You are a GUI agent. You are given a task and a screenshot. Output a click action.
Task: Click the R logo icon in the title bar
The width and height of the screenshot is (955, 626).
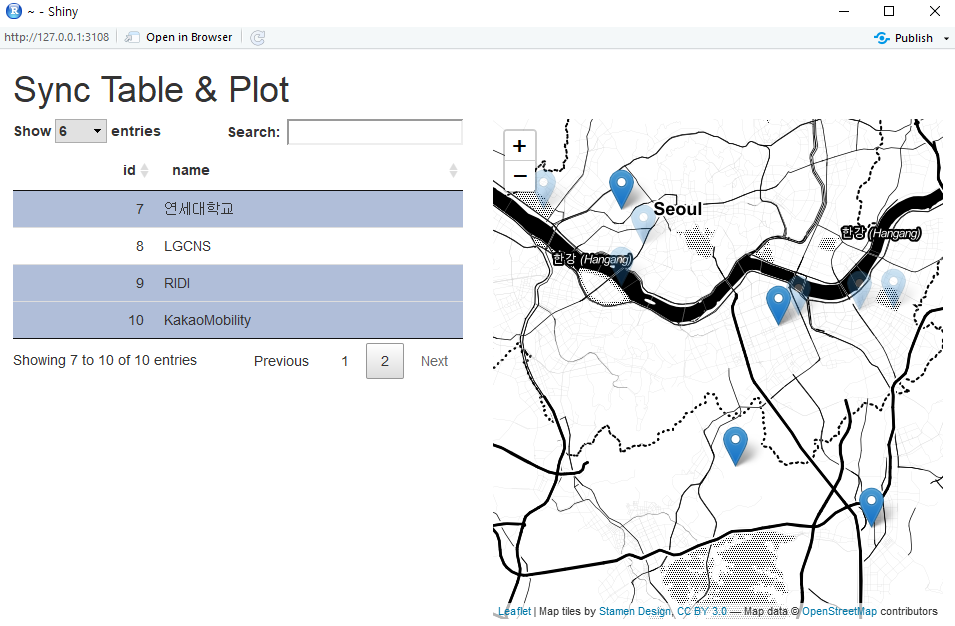[13, 11]
